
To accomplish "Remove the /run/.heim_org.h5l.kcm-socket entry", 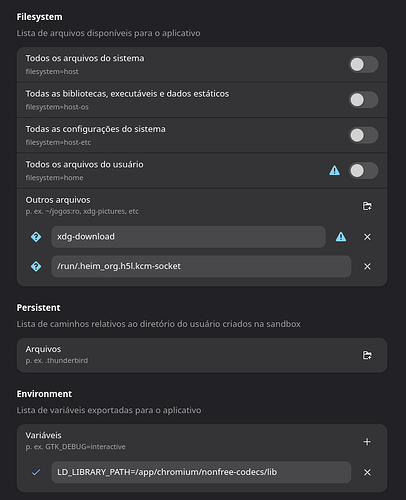I will coord(367,266).
